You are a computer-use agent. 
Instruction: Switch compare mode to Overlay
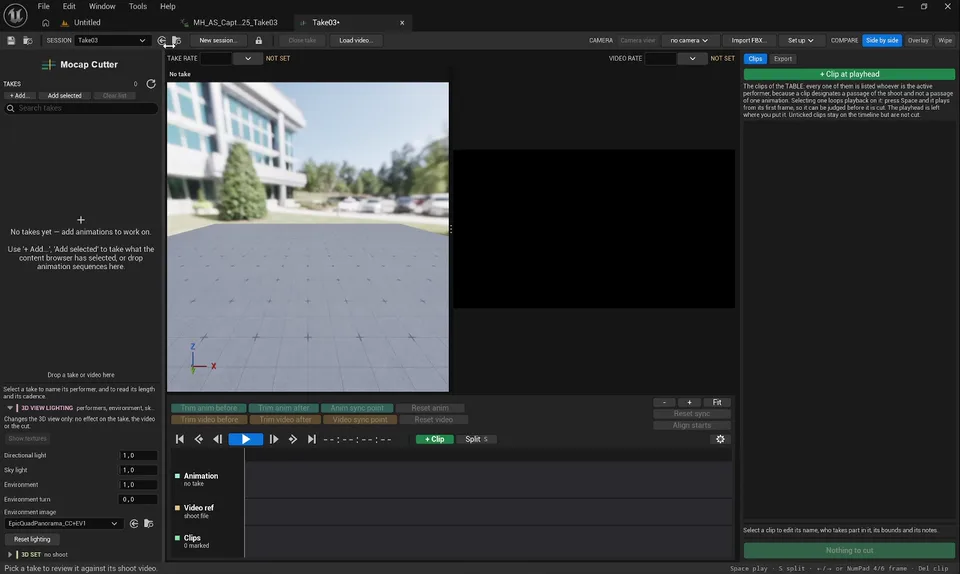click(918, 40)
